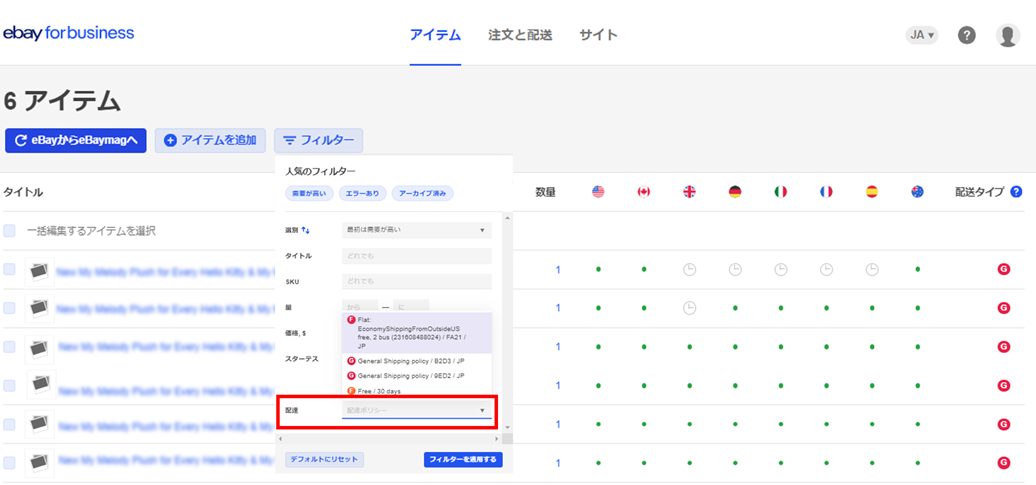Open the user profile avatar menu
The image size is (1036, 485).
click(1008, 36)
